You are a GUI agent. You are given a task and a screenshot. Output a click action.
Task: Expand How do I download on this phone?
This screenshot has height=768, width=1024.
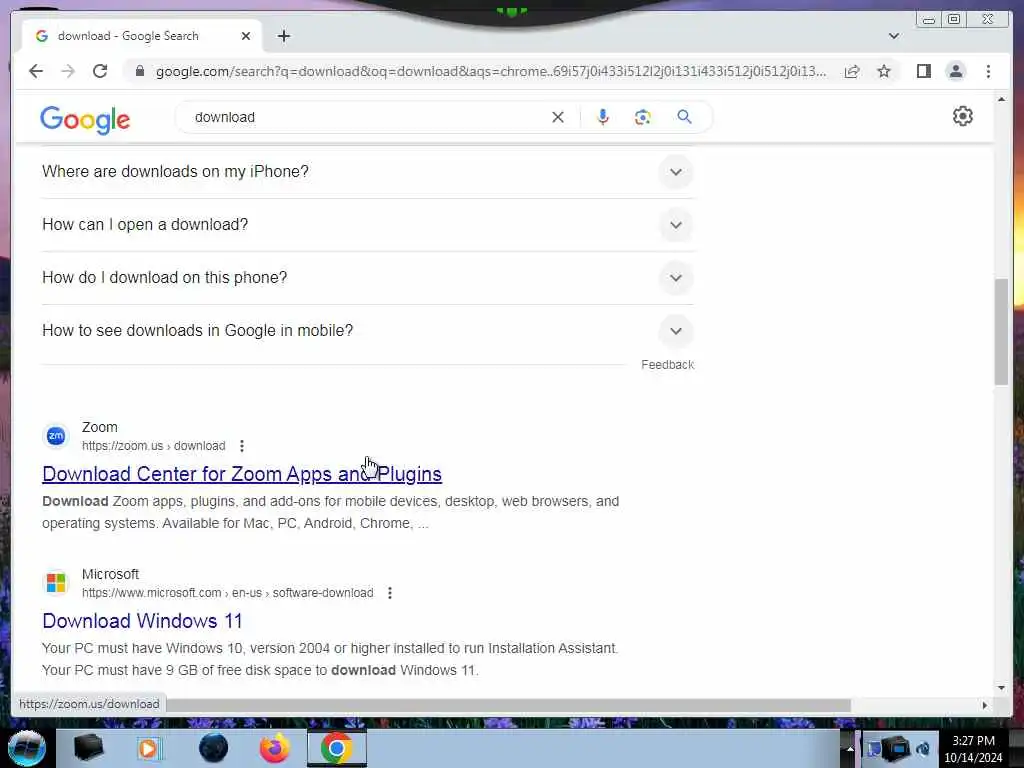click(367, 278)
